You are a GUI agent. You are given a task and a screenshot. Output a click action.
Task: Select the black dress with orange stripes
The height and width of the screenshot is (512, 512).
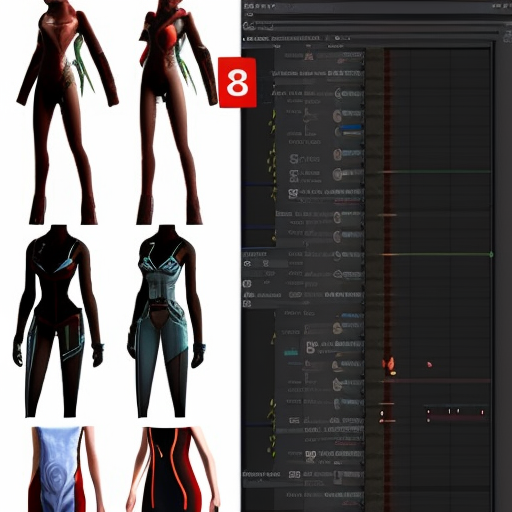pyautogui.click(x=174, y=469)
